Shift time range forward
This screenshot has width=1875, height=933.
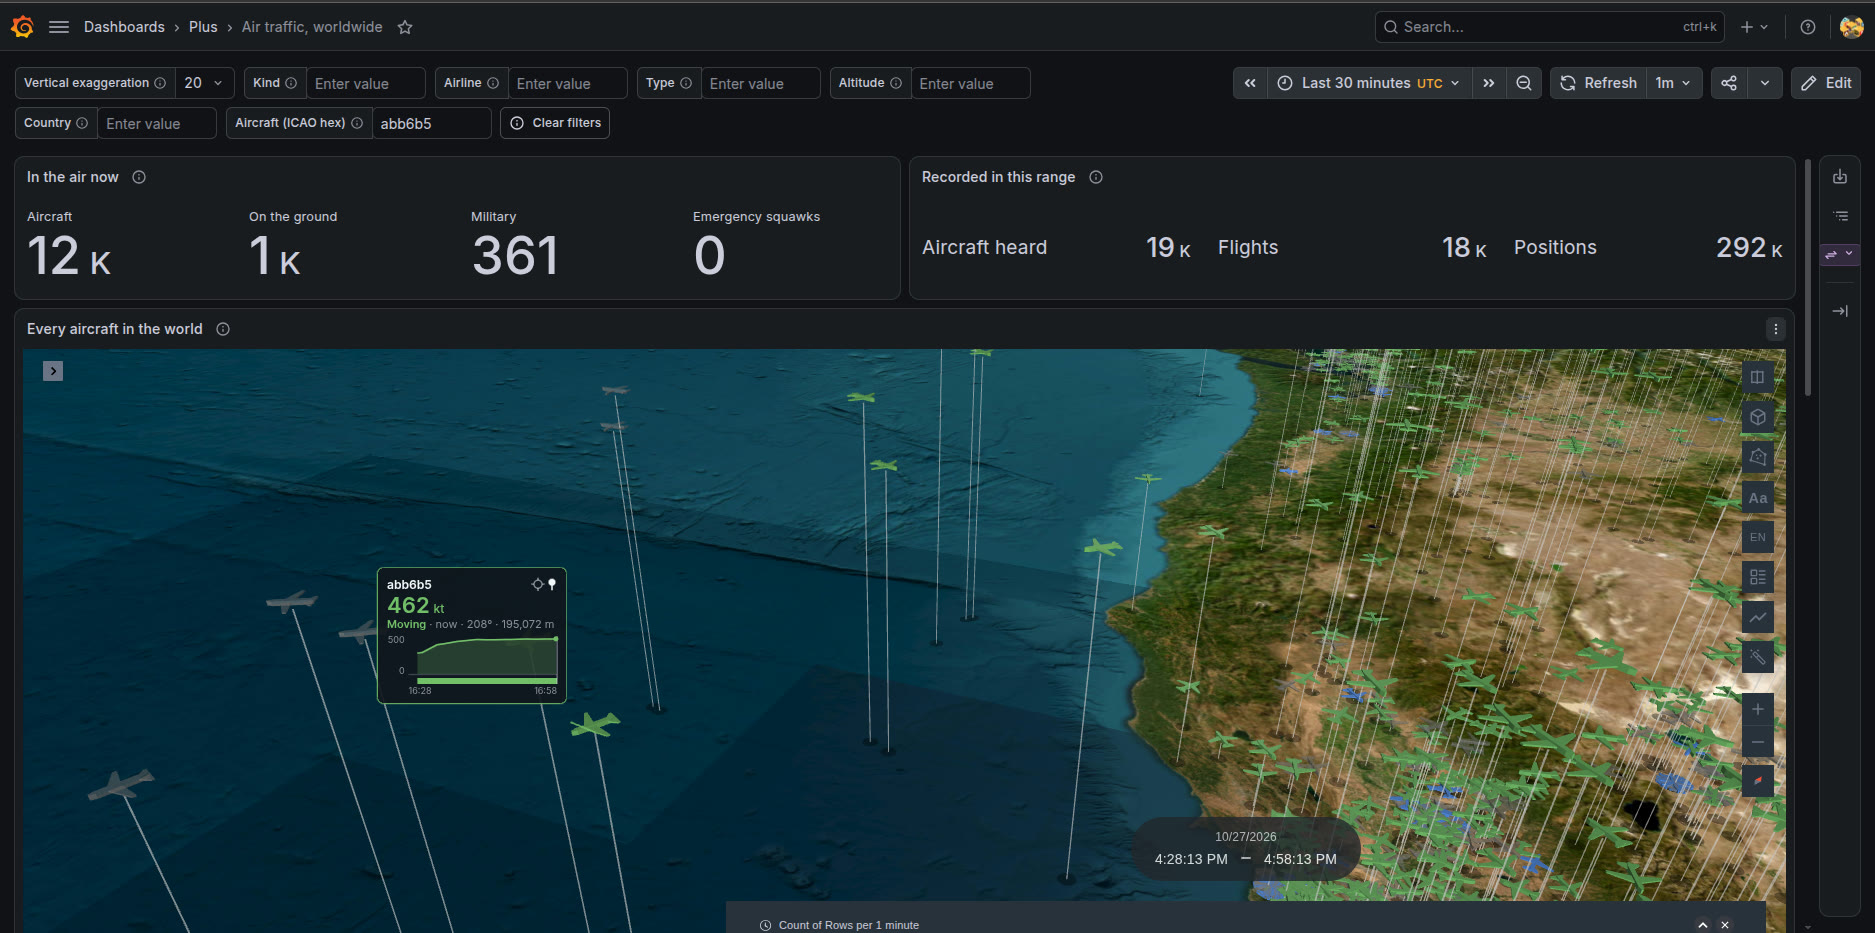click(1489, 83)
